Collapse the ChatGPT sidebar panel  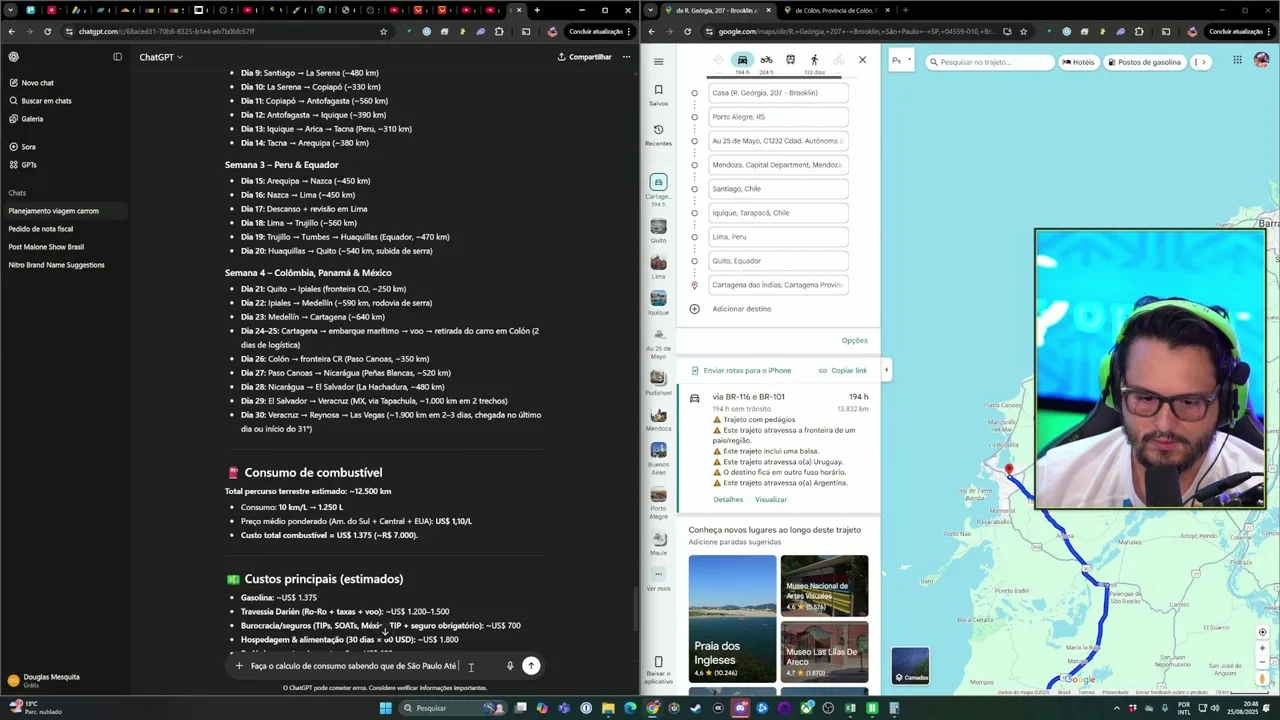(x=117, y=57)
